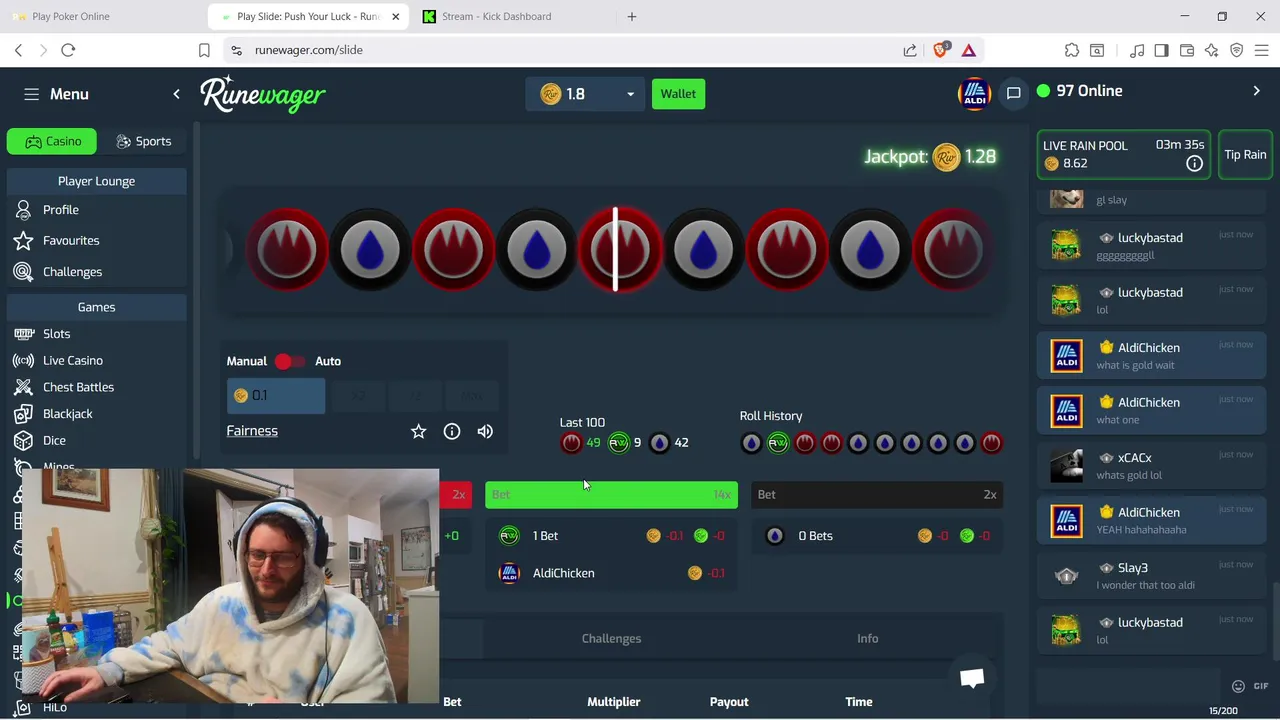This screenshot has height=720, width=1280.
Task: Open the Blackjack game
Action: [x=67, y=414]
